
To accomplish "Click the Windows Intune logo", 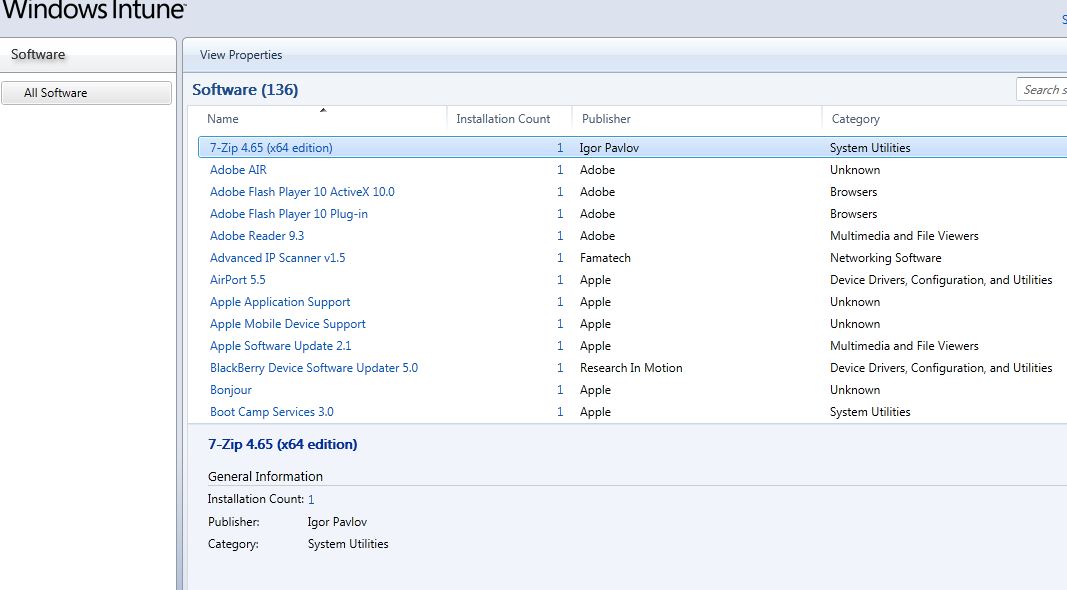I will (93, 10).
